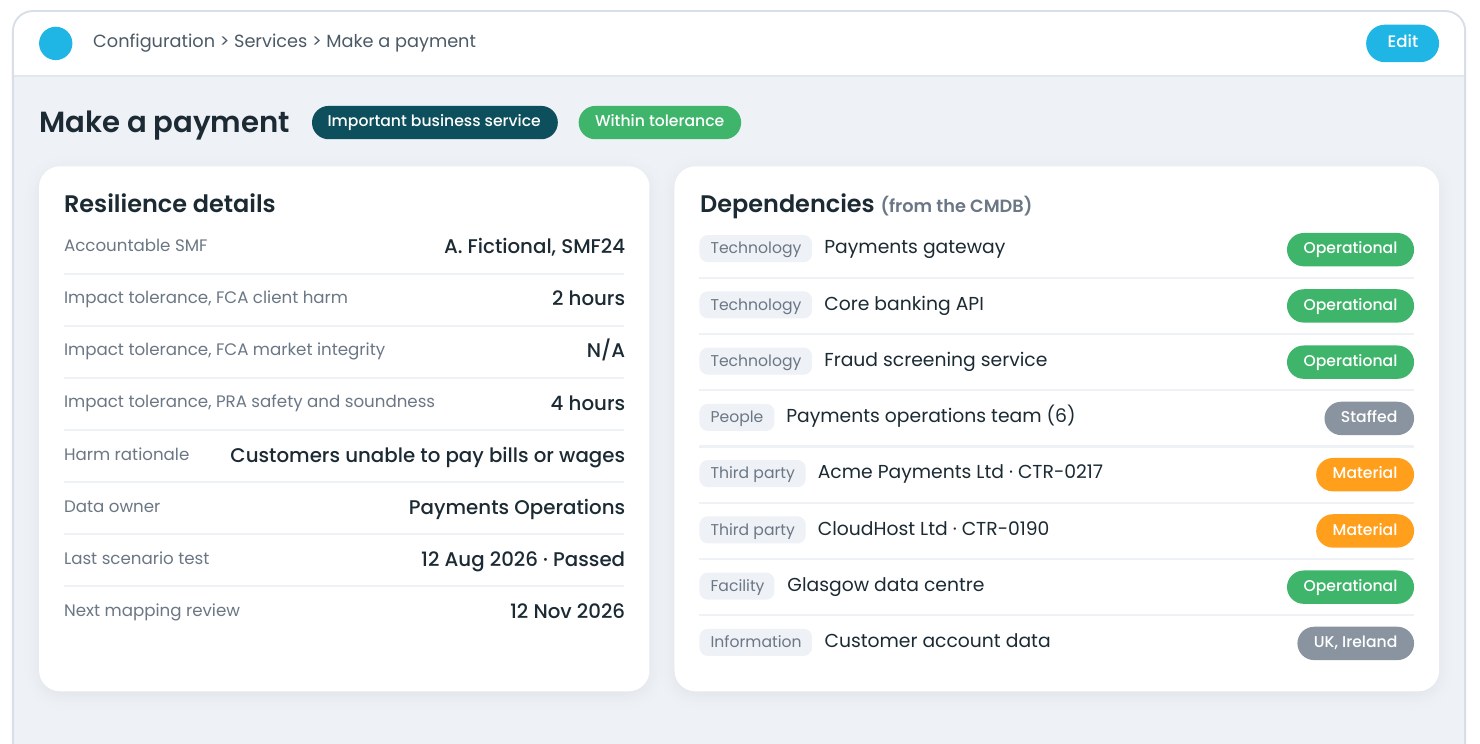1480x744 pixels.
Task: Select the 'Payments Operations' data owner value
Action: click(516, 508)
